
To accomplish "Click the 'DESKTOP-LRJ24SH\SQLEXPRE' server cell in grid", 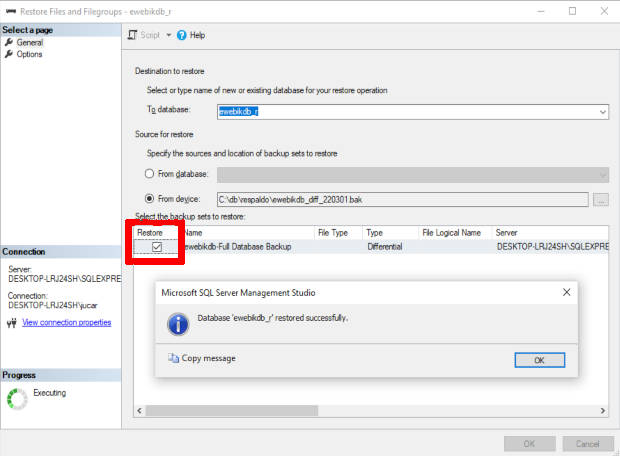I will pos(552,246).
